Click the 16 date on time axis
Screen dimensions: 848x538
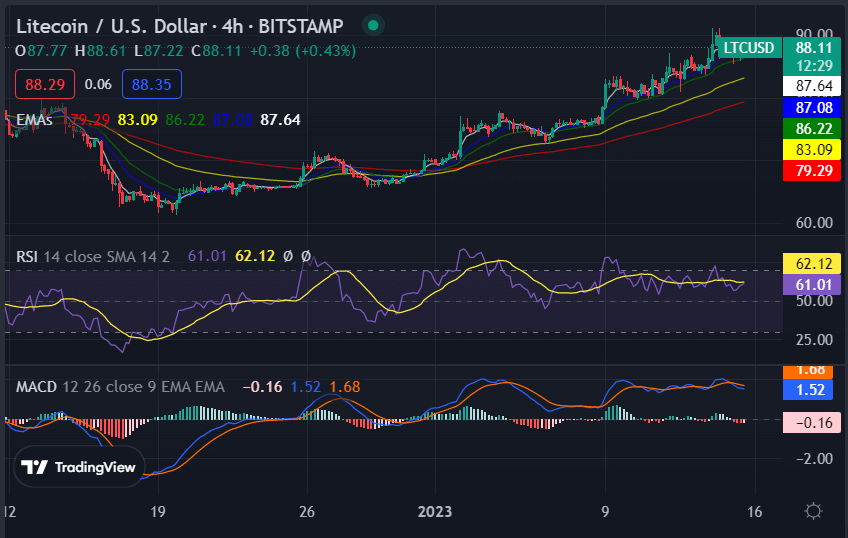pos(754,512)
